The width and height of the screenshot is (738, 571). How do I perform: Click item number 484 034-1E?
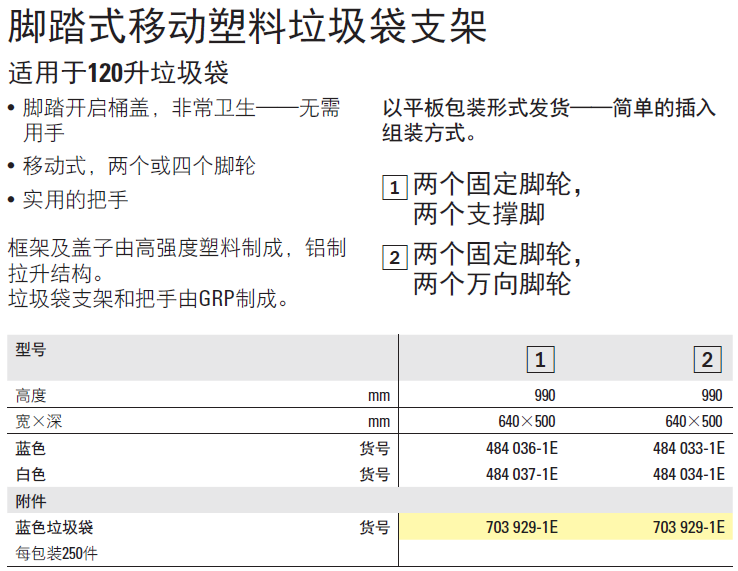click(x=689, y=474)
